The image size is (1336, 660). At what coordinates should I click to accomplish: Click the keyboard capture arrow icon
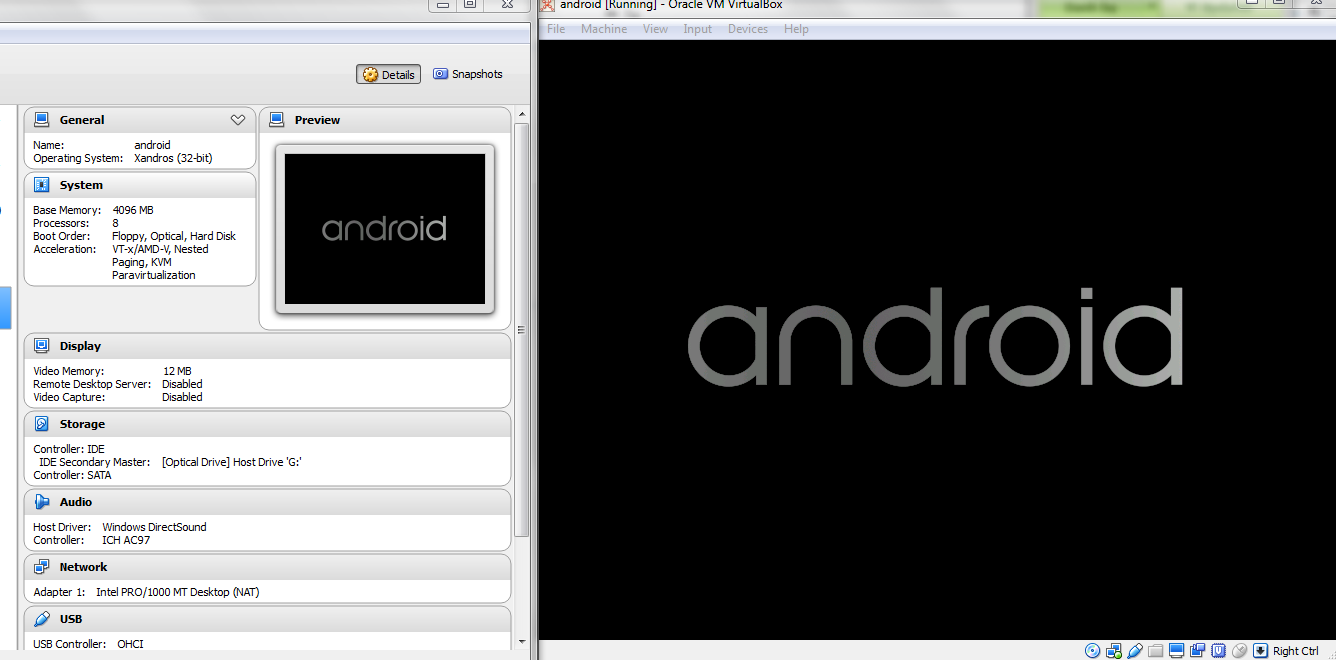(1260, 651)
